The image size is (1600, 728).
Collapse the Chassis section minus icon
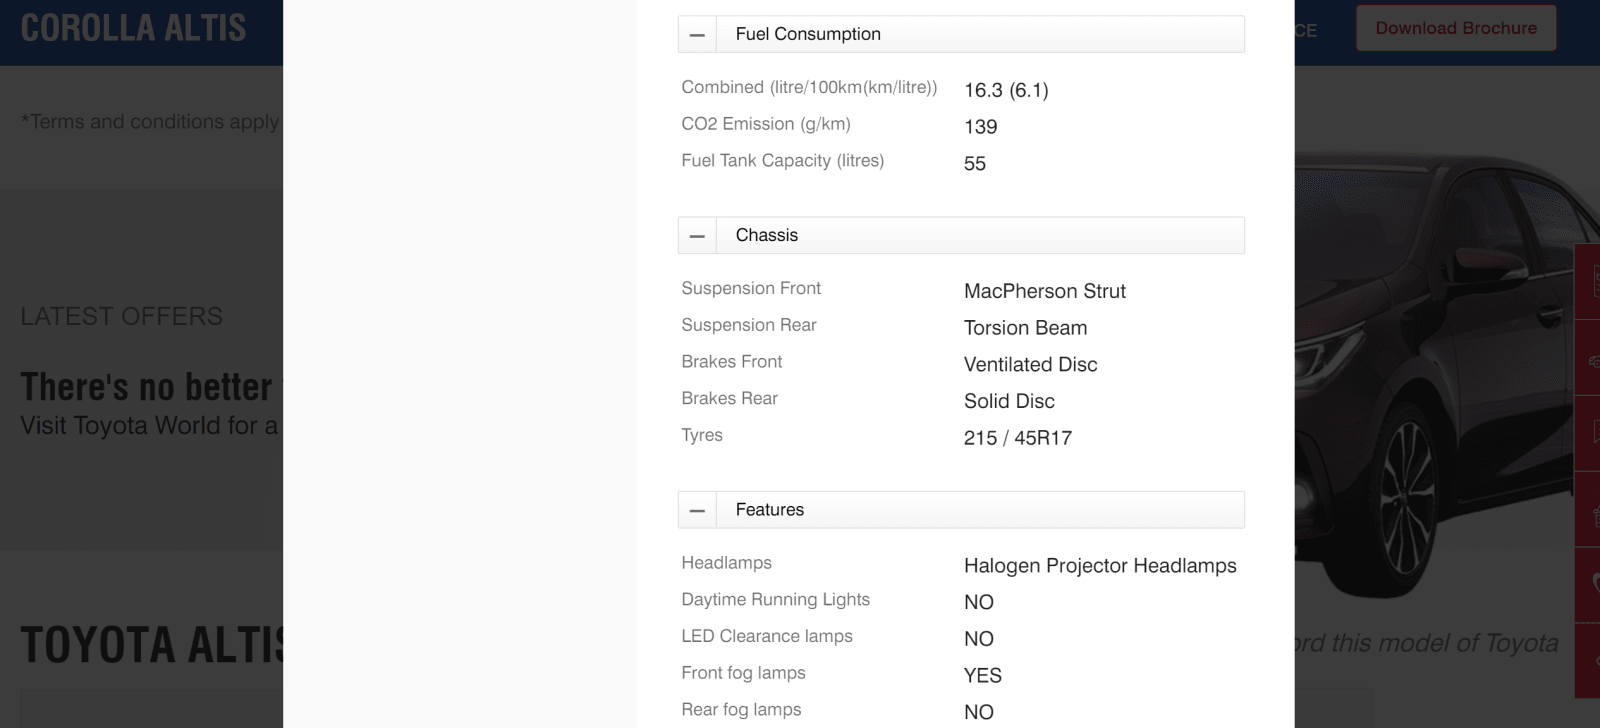coord(697,236)
